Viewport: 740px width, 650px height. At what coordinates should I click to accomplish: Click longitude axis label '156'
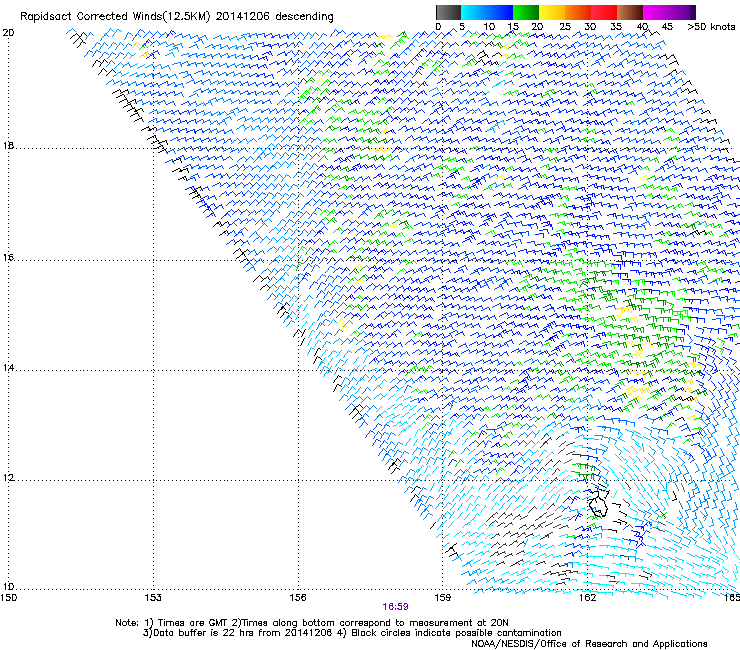click(298, 598)
